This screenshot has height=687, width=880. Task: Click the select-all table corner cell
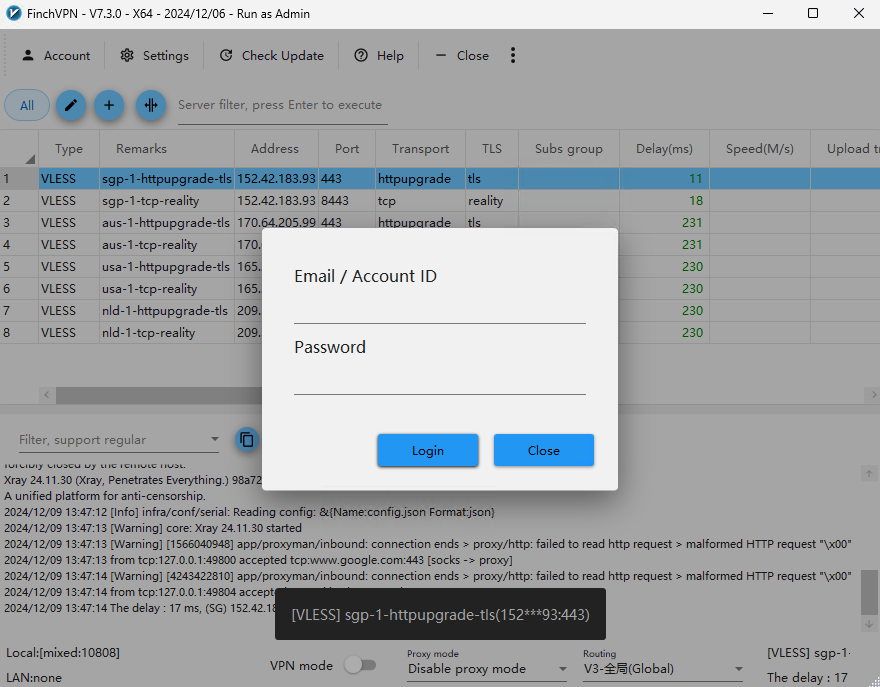tap(19, 149)
